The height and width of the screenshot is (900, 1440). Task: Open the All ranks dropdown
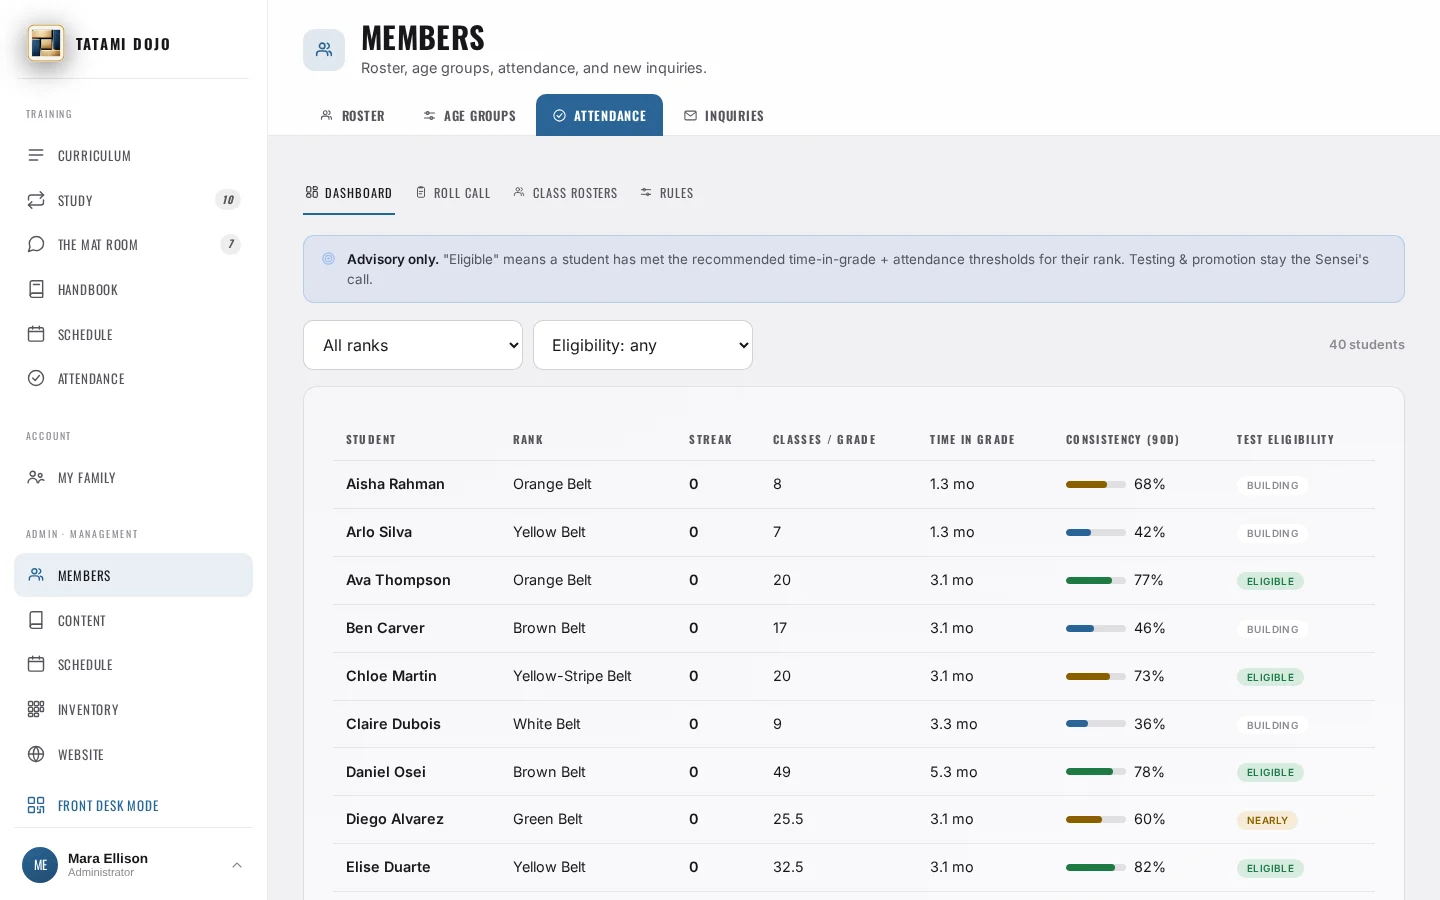tap(413, 345)
